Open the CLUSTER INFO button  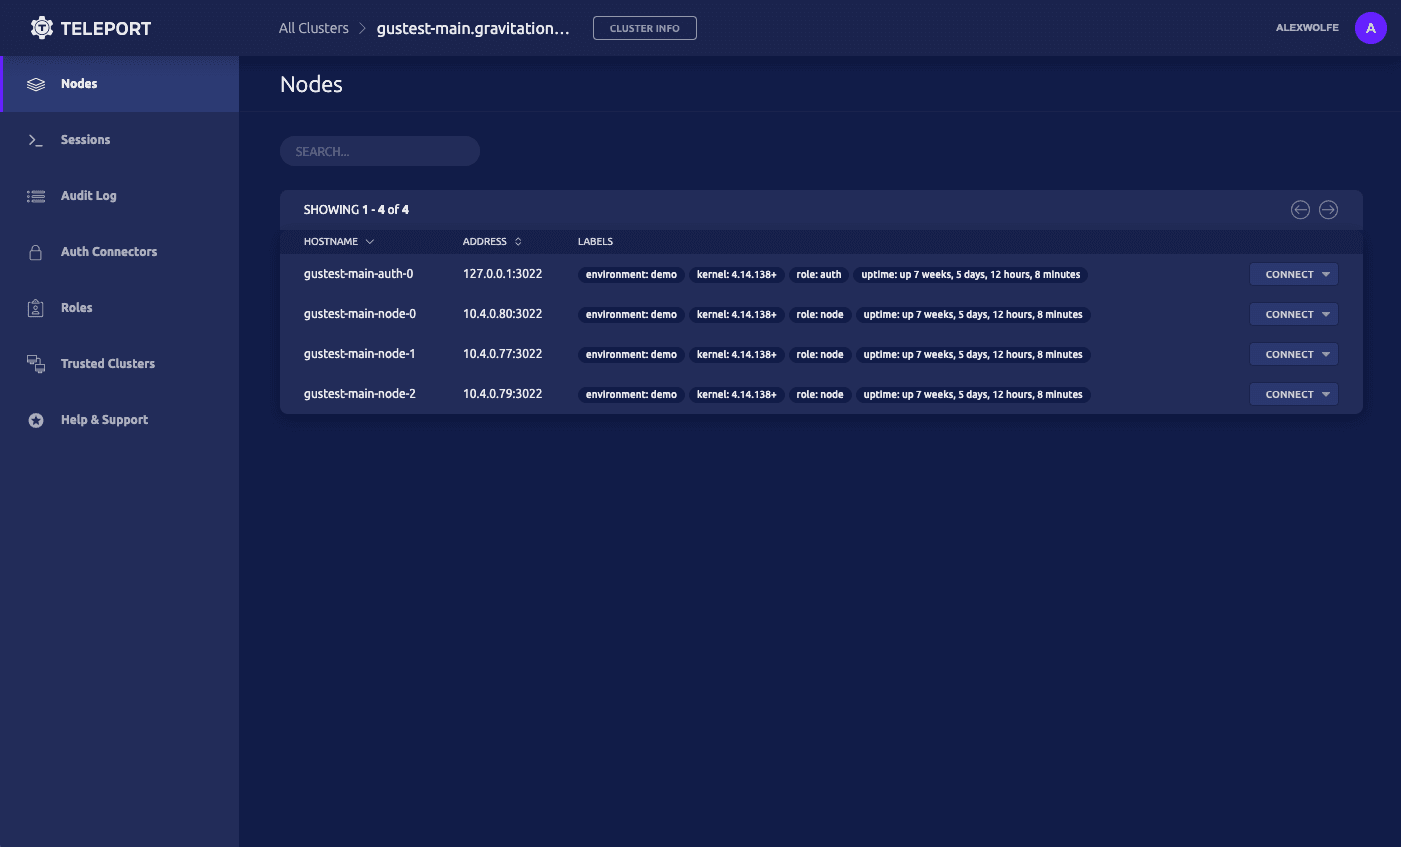(x=644, y=27)
